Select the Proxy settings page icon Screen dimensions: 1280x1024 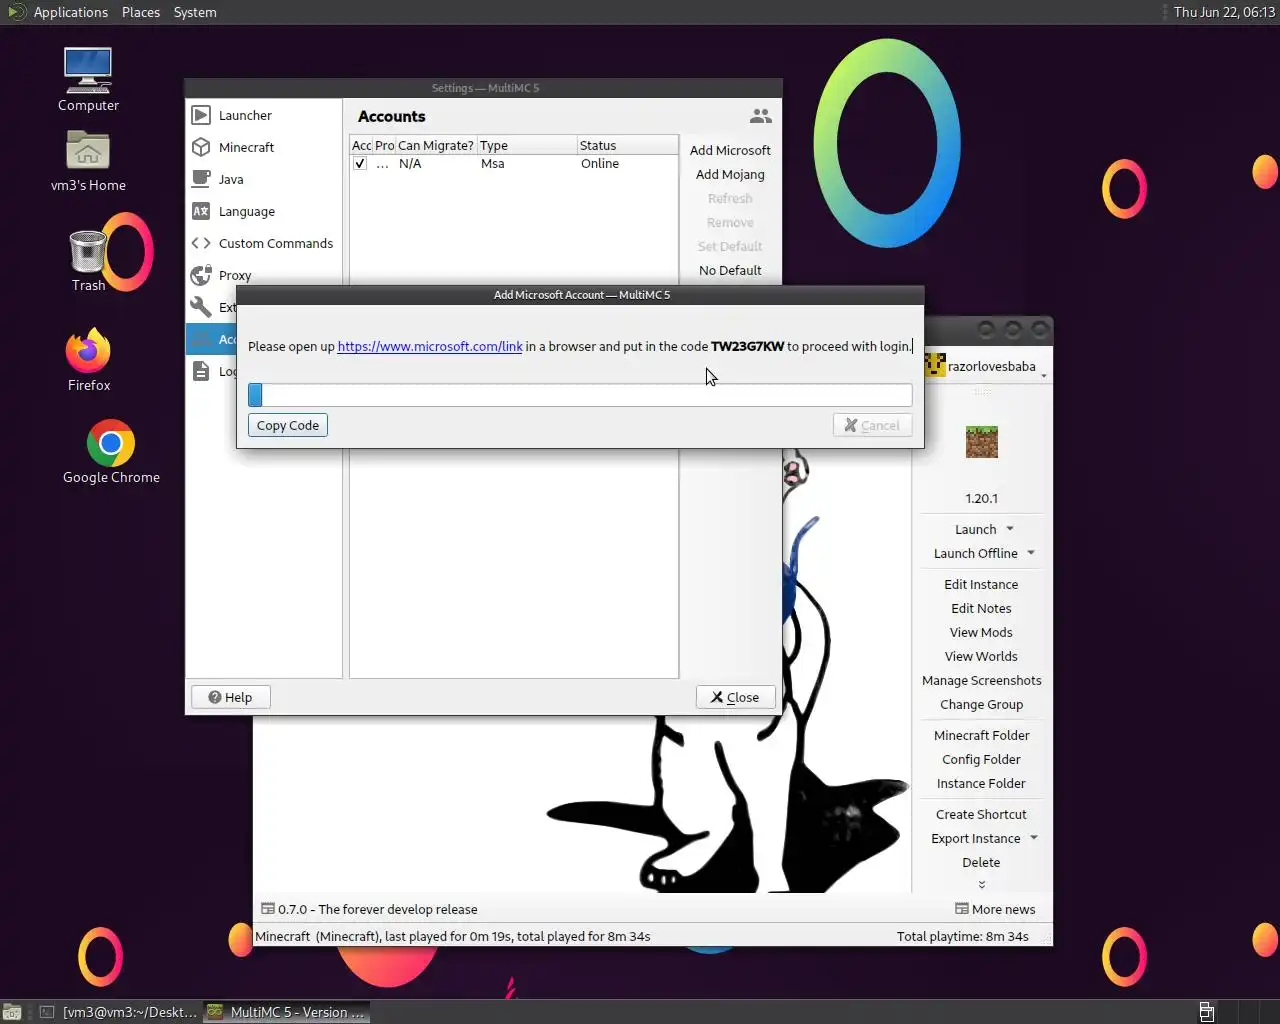[201, 275]
